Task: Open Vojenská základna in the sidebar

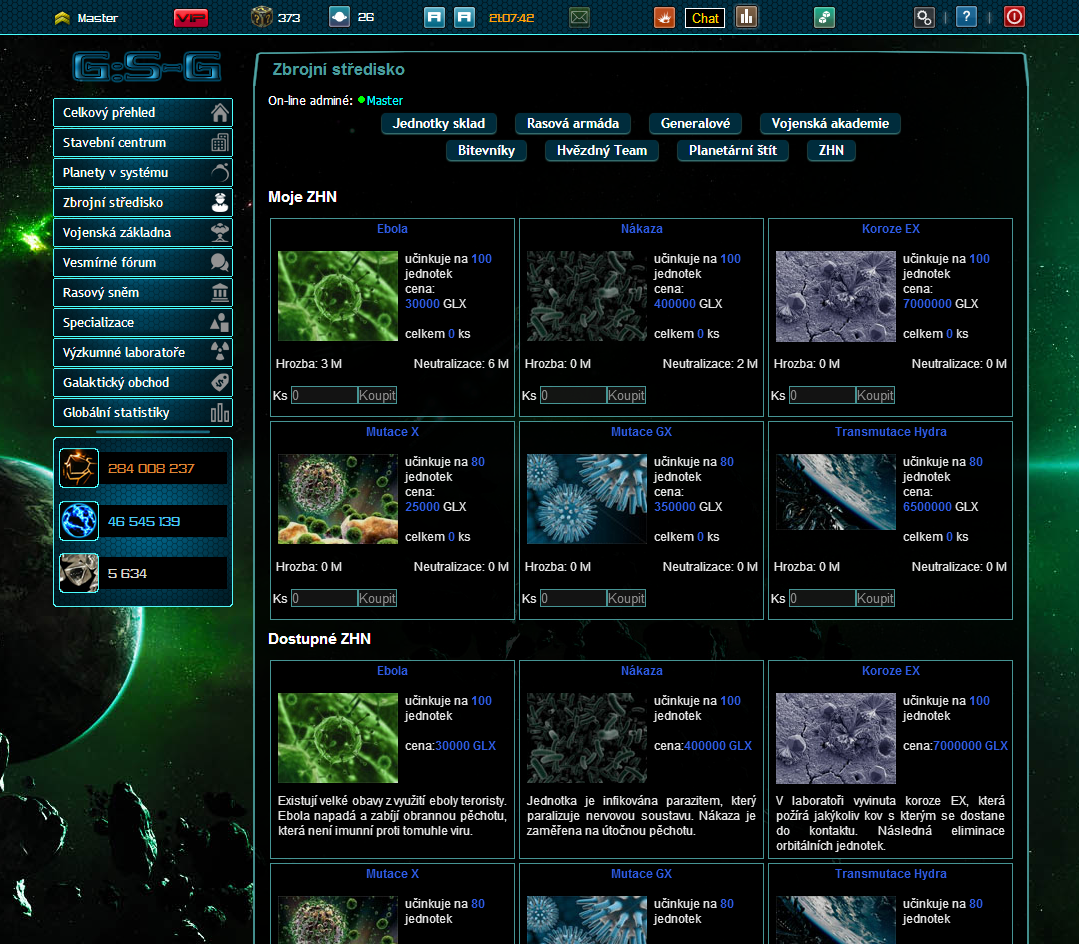Action: pyautogui.click(x=143, y=233)
